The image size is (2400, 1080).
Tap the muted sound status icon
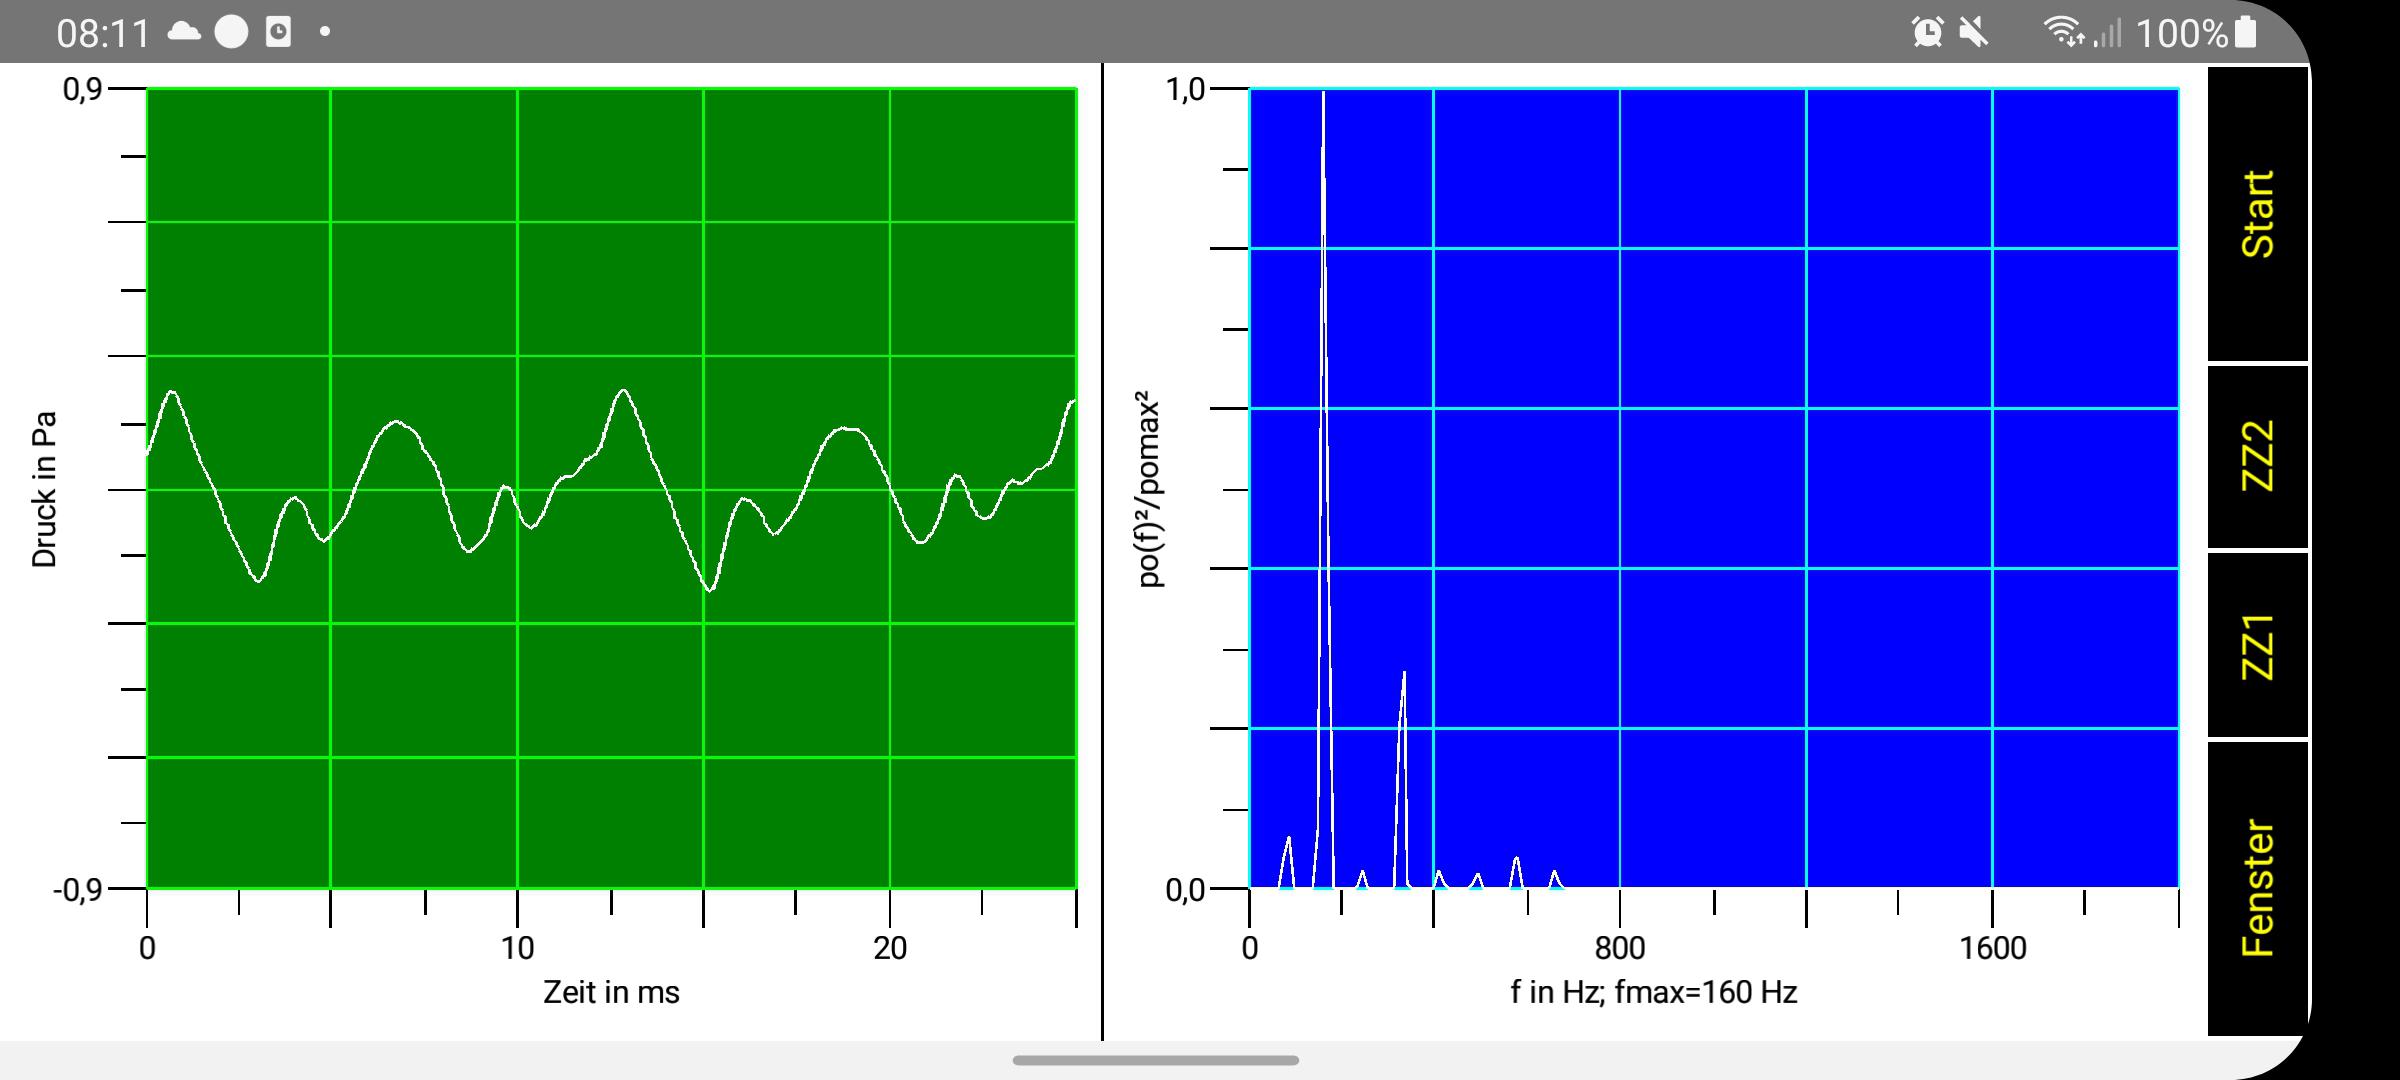[1973, 32]
